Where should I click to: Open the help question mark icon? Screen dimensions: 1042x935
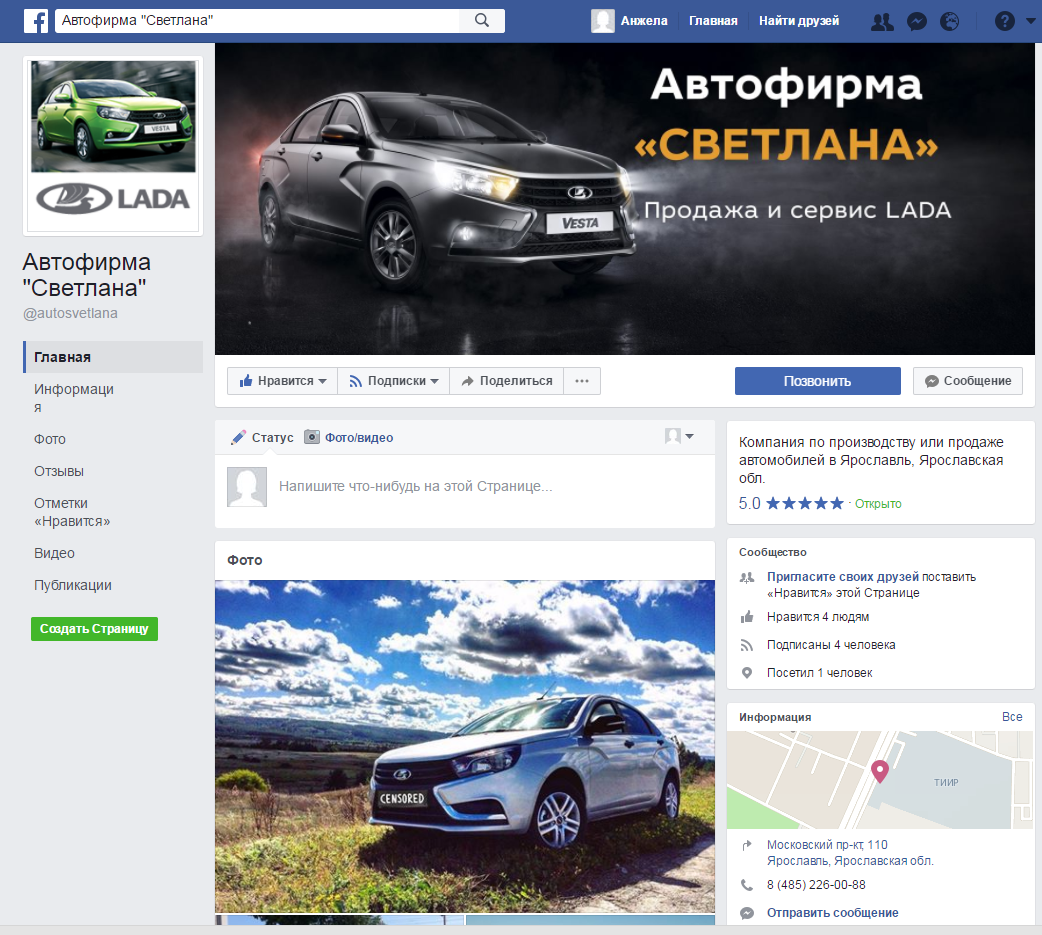tap(1004, 21)
